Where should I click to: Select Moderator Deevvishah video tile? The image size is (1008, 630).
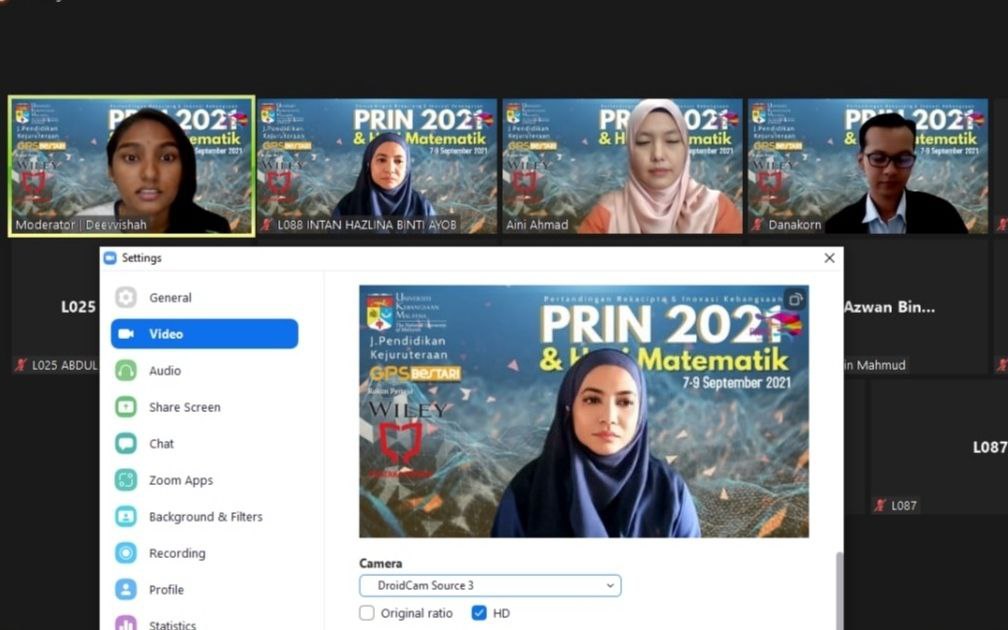pos(131,166)
